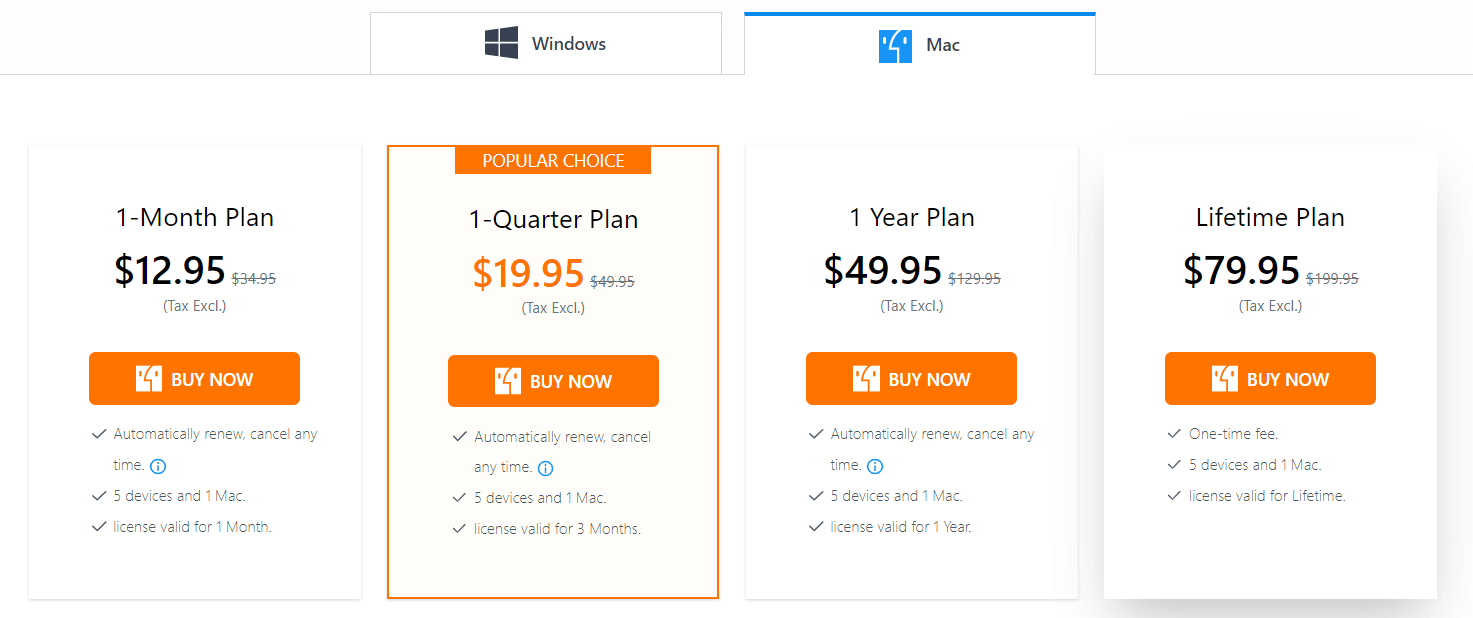Viewport: 1473px width, 618px height.
Task: Purchase the 1 Year Plan
Action: click(911, 379)
